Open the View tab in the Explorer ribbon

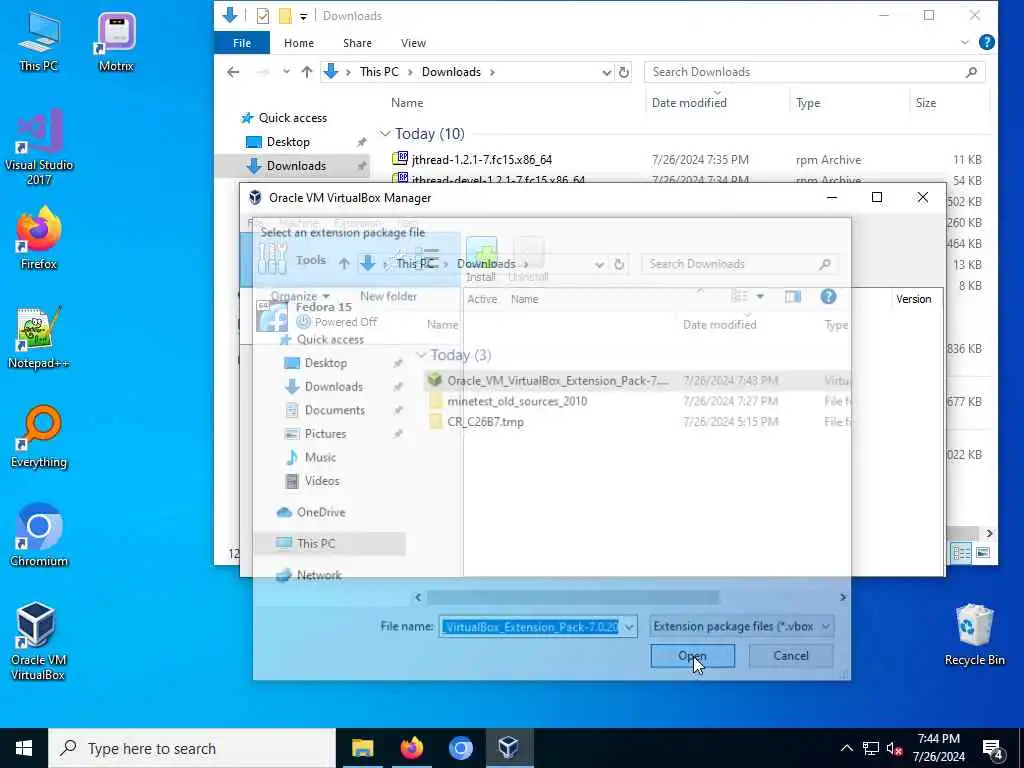pyautogui.click(x=413, y=43)
